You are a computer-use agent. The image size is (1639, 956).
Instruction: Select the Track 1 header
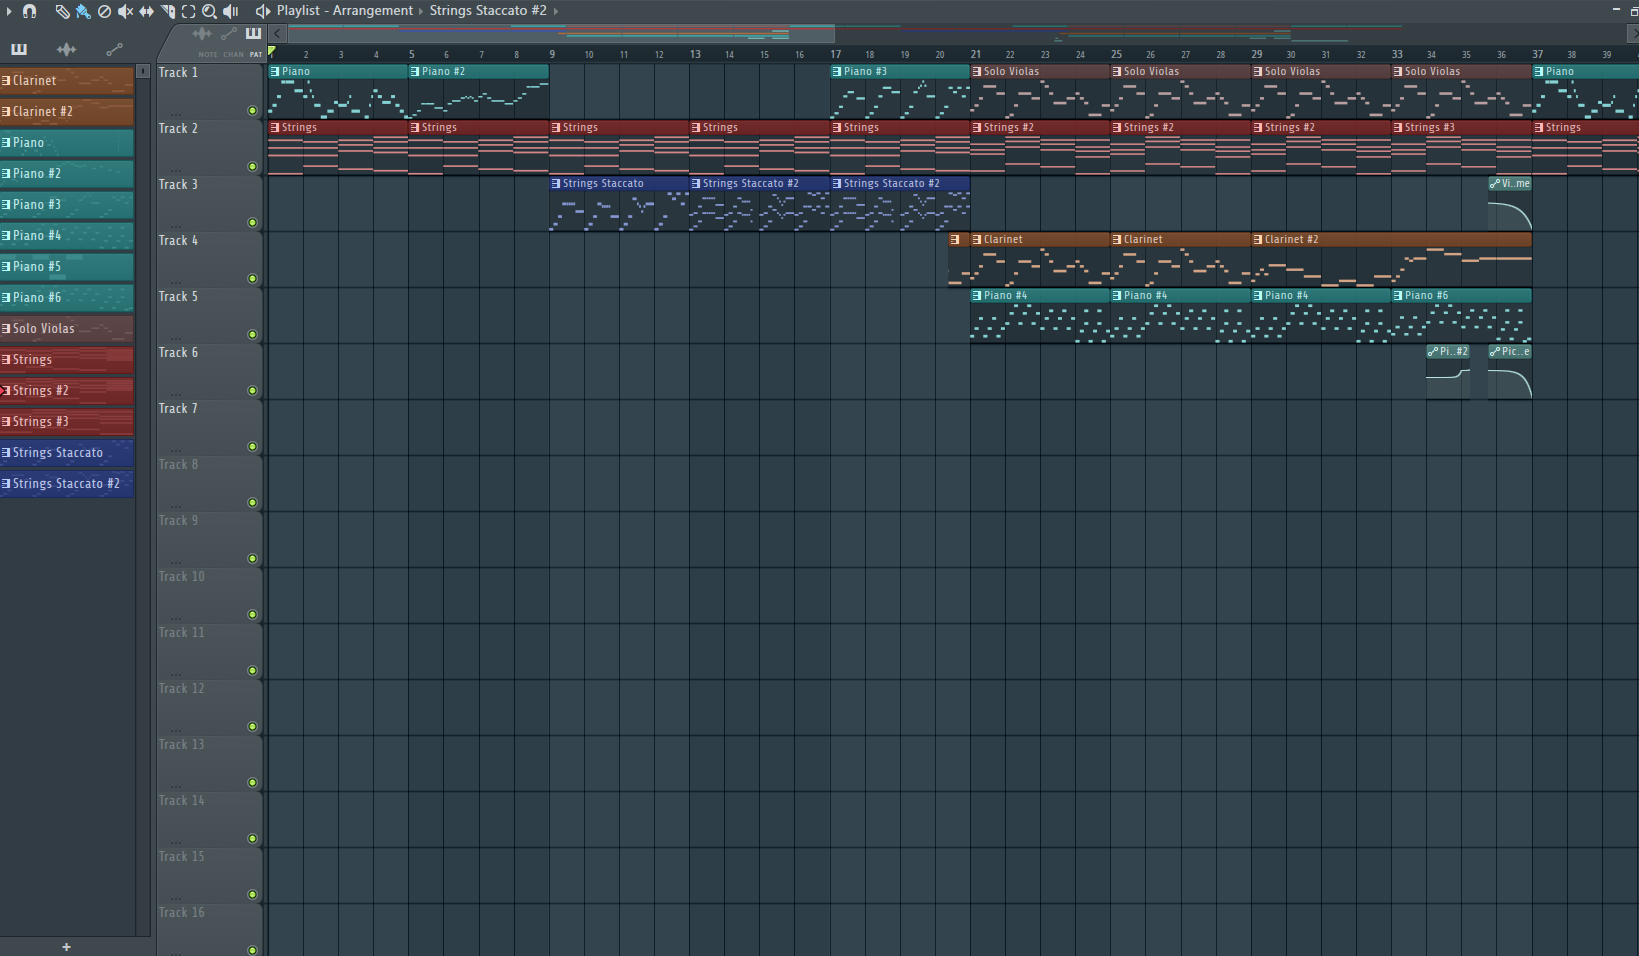click(210, 92)
